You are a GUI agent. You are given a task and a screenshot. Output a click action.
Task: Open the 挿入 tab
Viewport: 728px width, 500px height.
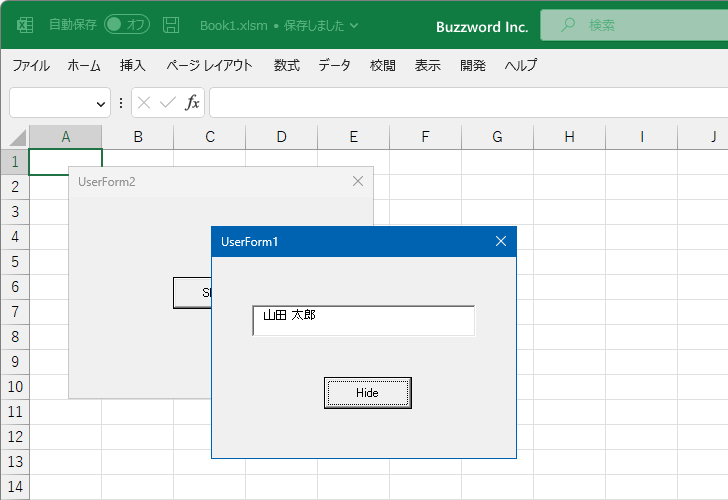click(133, 65)
